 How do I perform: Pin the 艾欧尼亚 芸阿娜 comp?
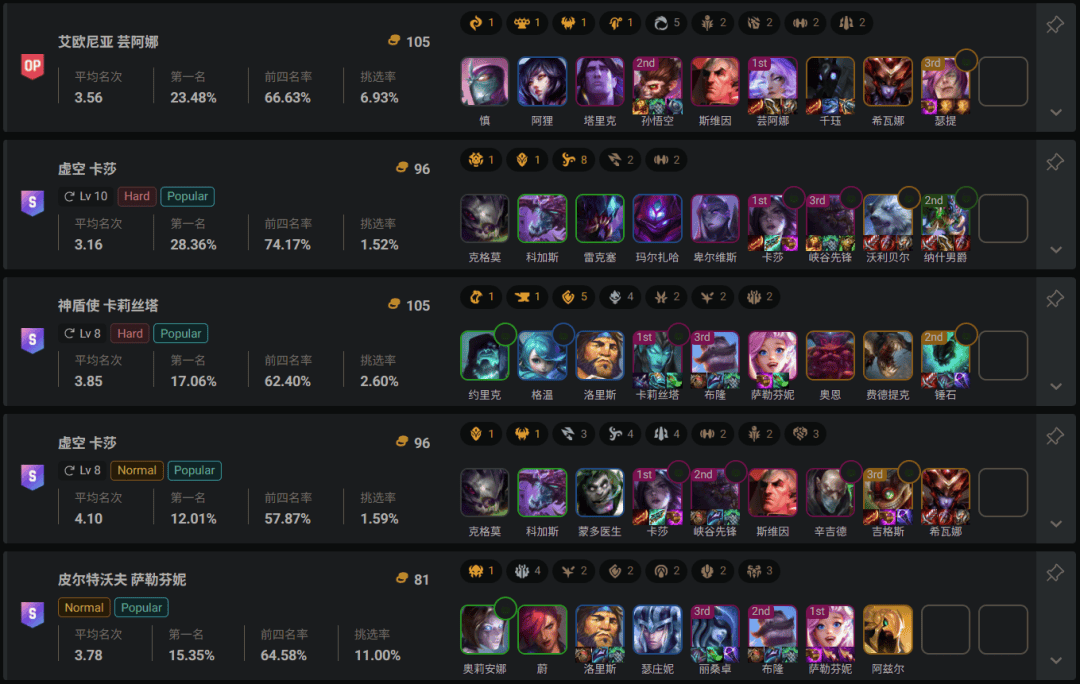point(1054,25)
